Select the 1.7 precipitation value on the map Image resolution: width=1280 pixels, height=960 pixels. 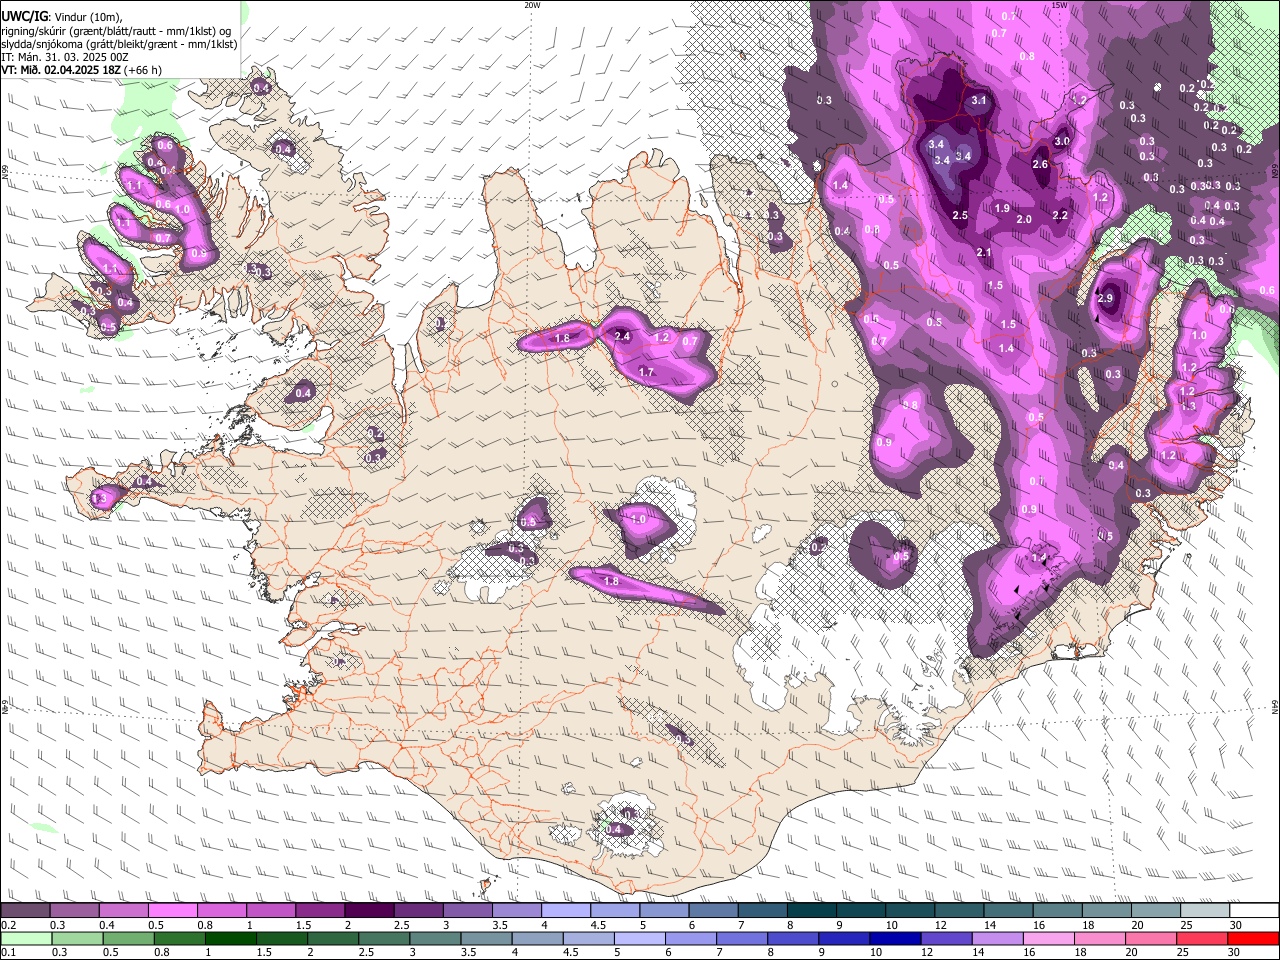tap(646, 372)
